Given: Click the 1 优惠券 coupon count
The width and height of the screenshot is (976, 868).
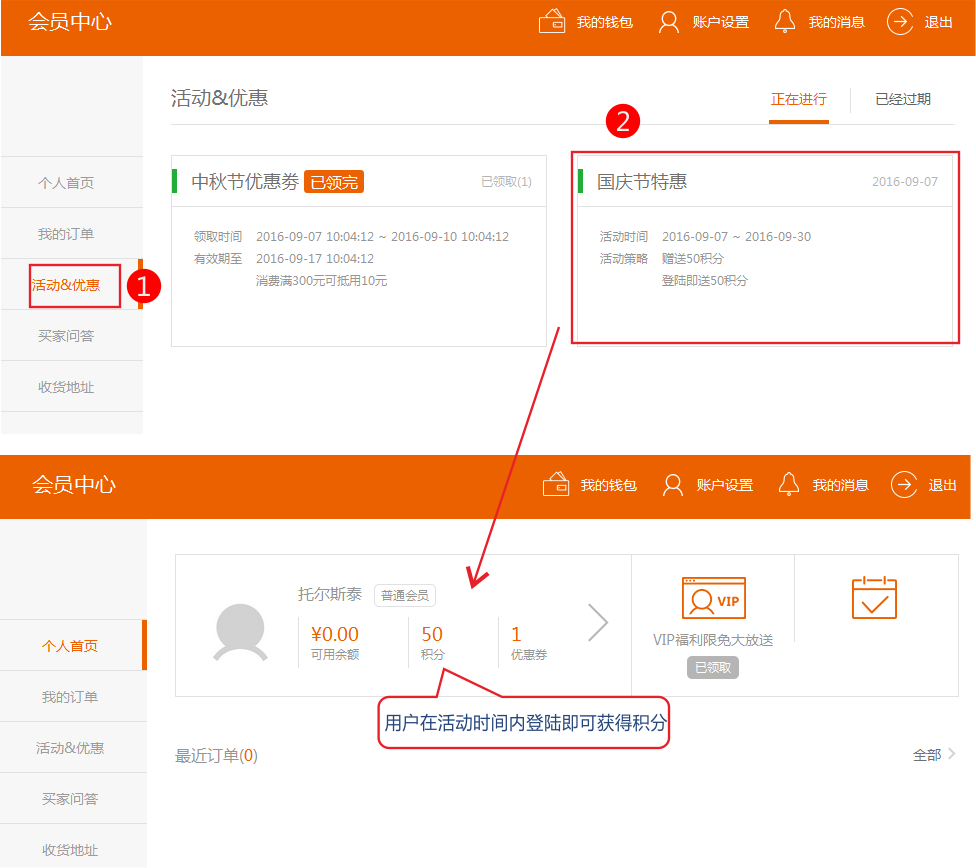Looking at the screenshot, I should (517, 635).
